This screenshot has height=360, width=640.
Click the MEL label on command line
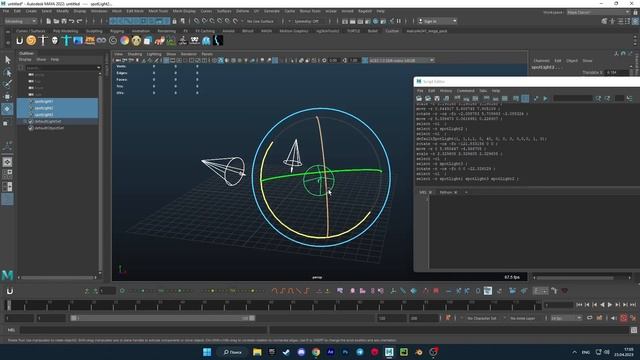[x=11, y=330]
